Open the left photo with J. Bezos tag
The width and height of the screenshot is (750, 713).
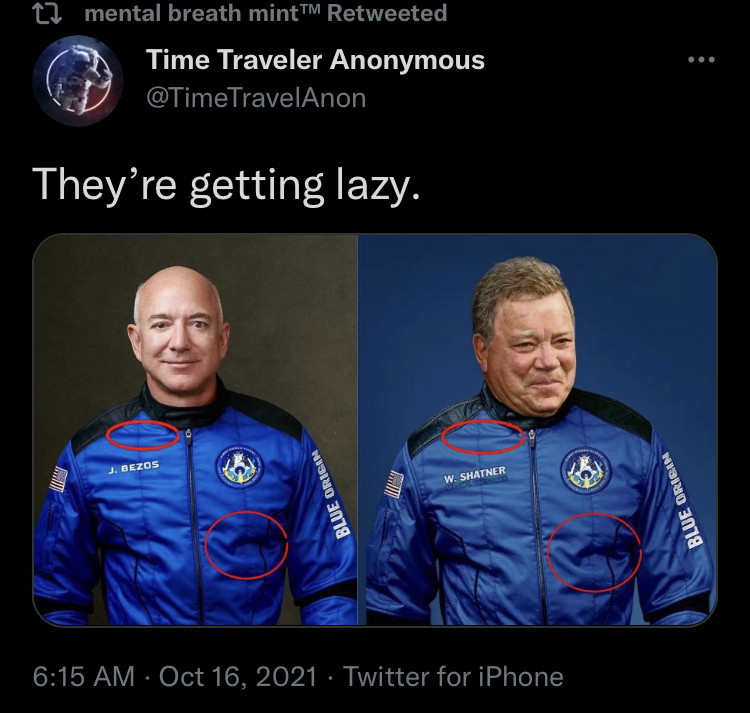[195, 429]
